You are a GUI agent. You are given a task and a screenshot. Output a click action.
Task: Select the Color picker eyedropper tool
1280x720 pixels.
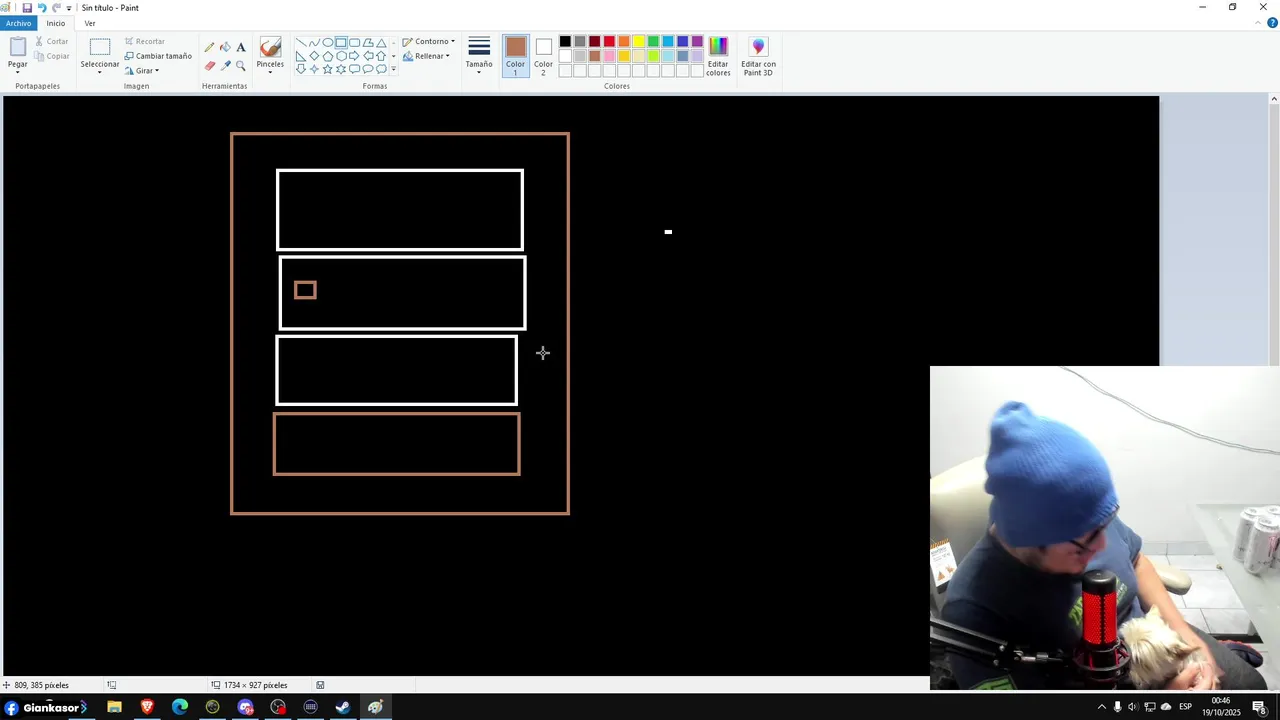(225, 65)
